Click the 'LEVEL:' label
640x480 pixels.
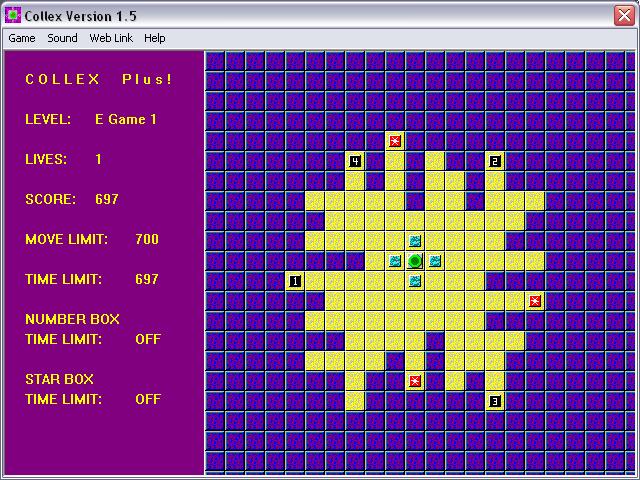48,119
